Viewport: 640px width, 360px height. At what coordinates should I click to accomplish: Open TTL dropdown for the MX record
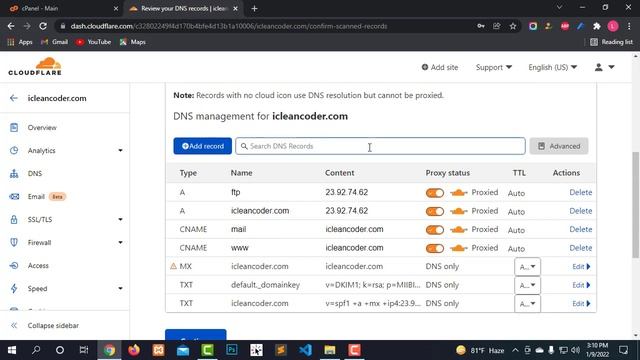[527, 267]
